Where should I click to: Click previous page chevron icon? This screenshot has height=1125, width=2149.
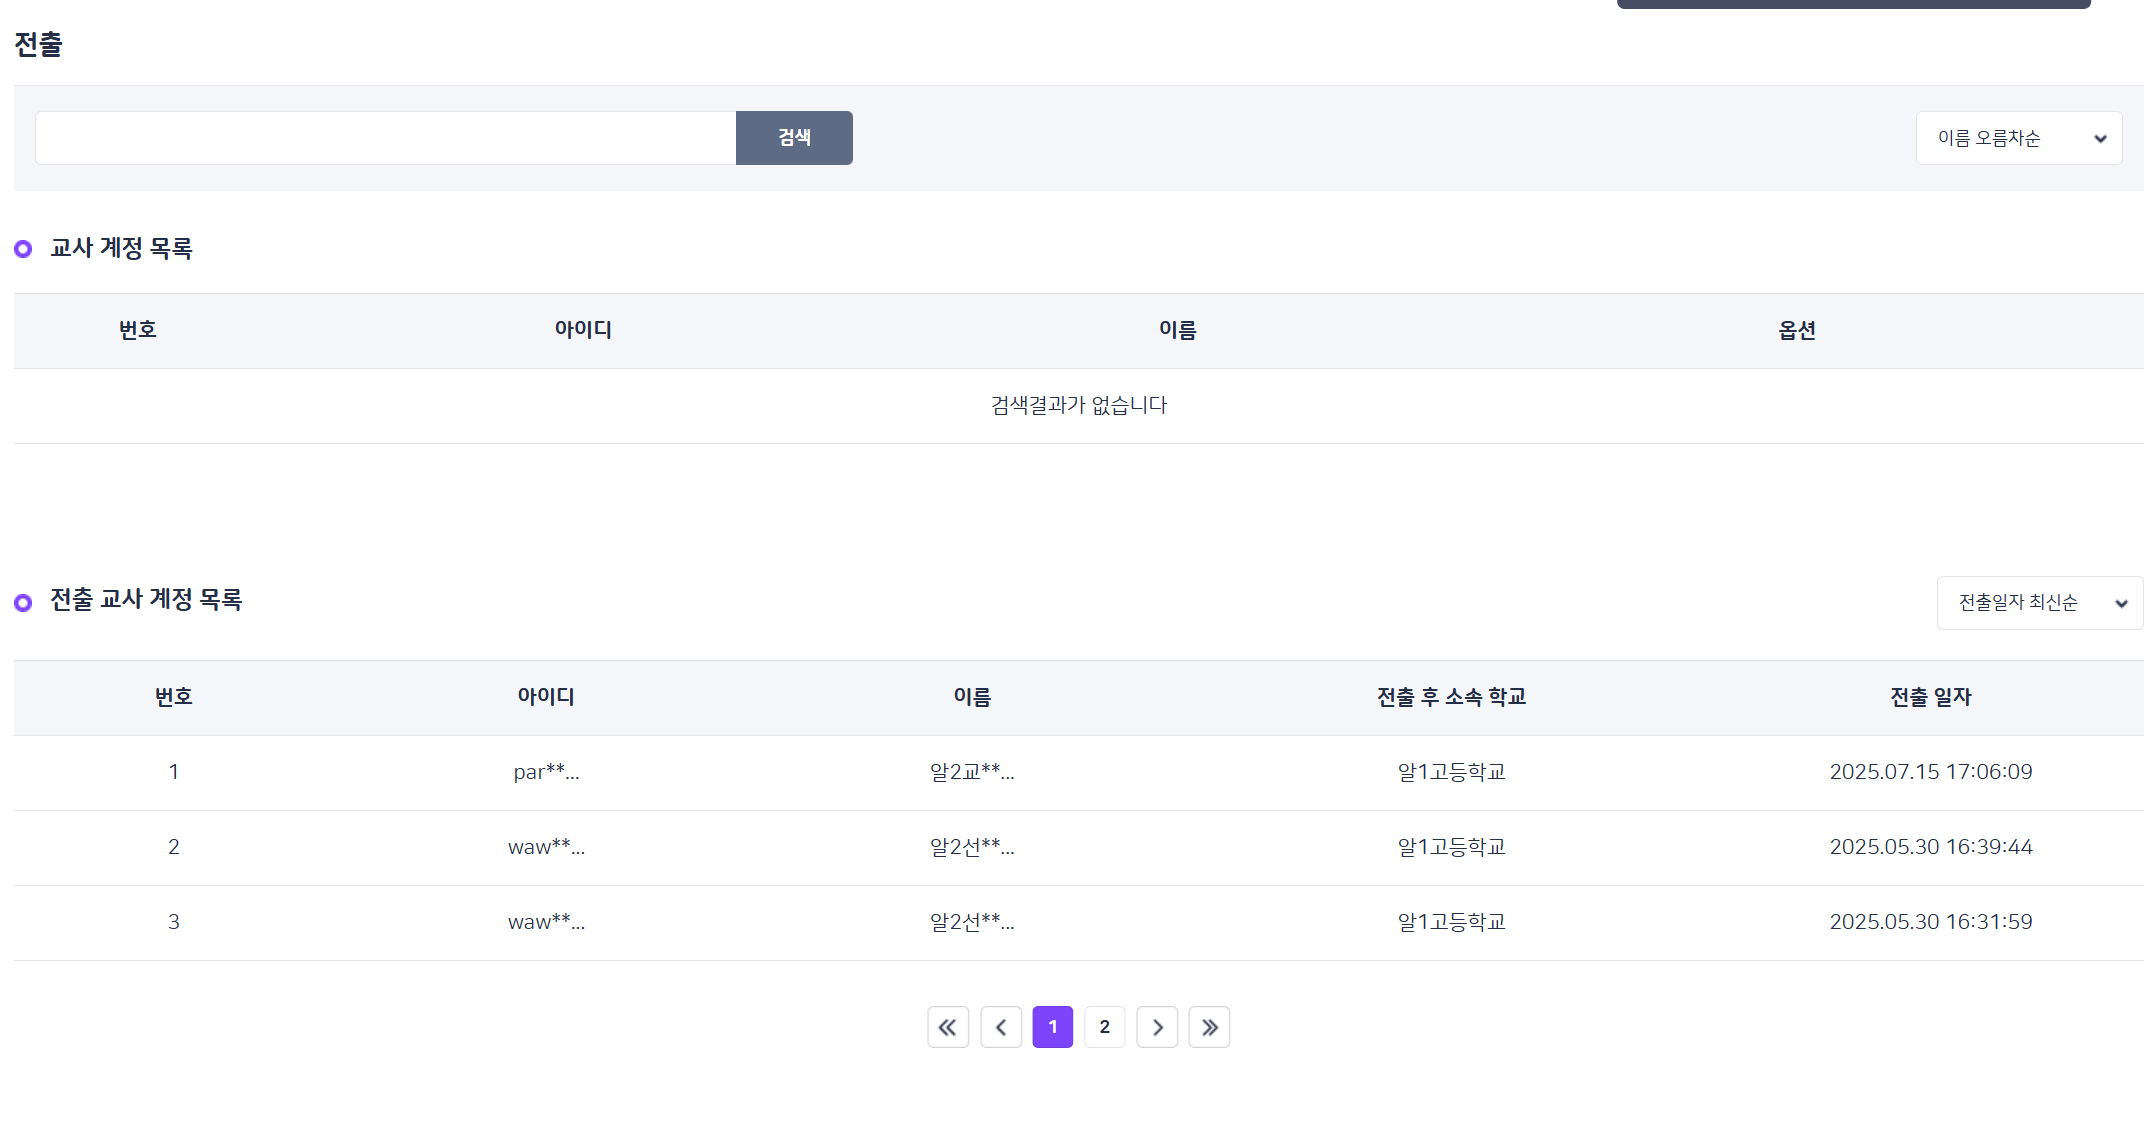pyautogui.click(x=1000, y=1027)
